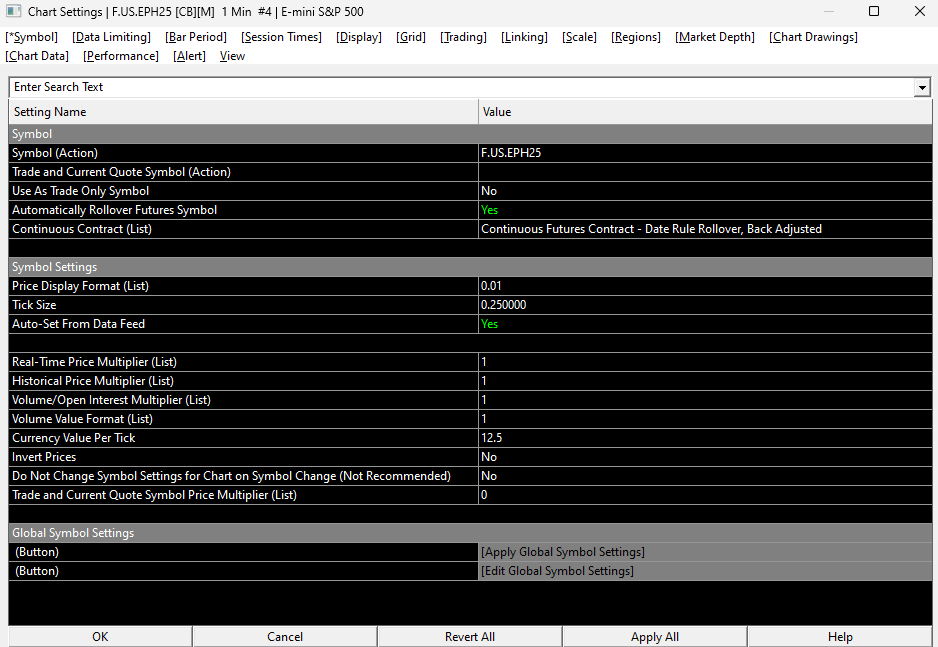Toggle the Invert Prices value

[x=705, y=457]
